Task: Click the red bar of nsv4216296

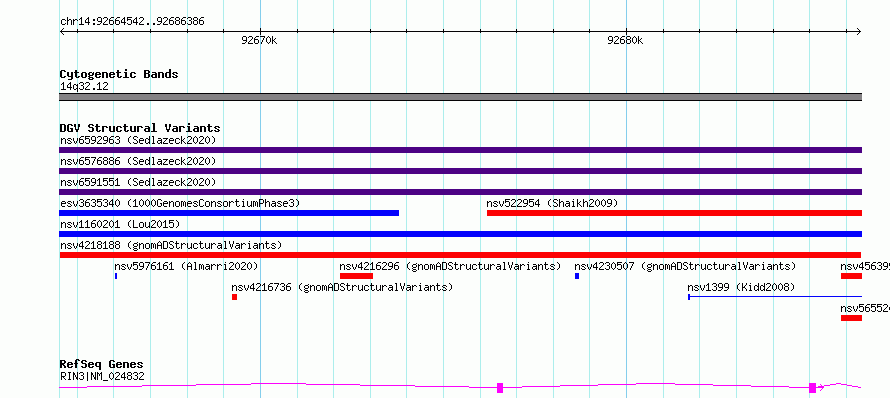Action: [x=356, y=276]
